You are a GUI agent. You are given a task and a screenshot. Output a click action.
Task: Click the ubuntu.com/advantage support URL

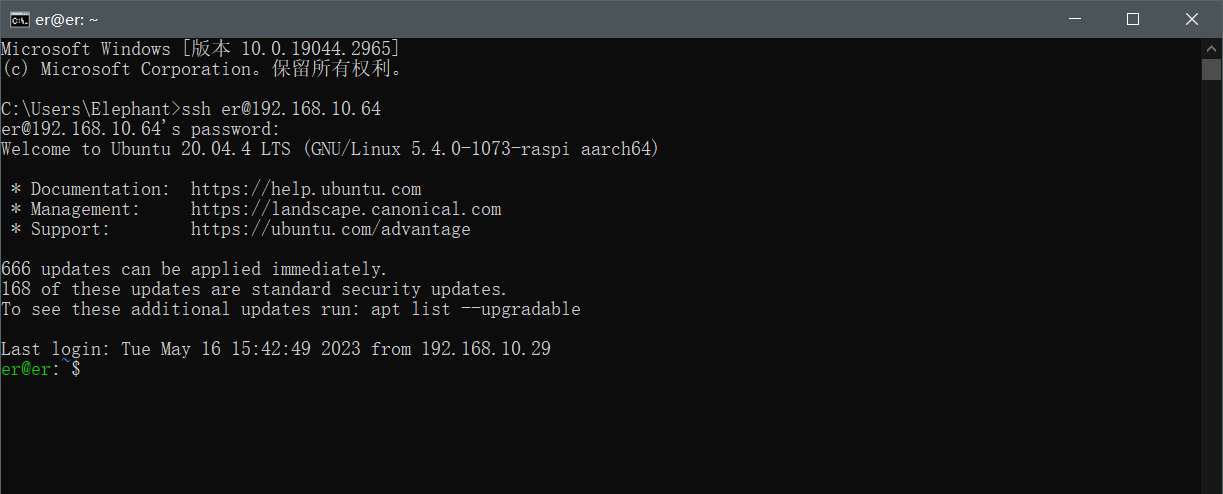click(331, 229)
